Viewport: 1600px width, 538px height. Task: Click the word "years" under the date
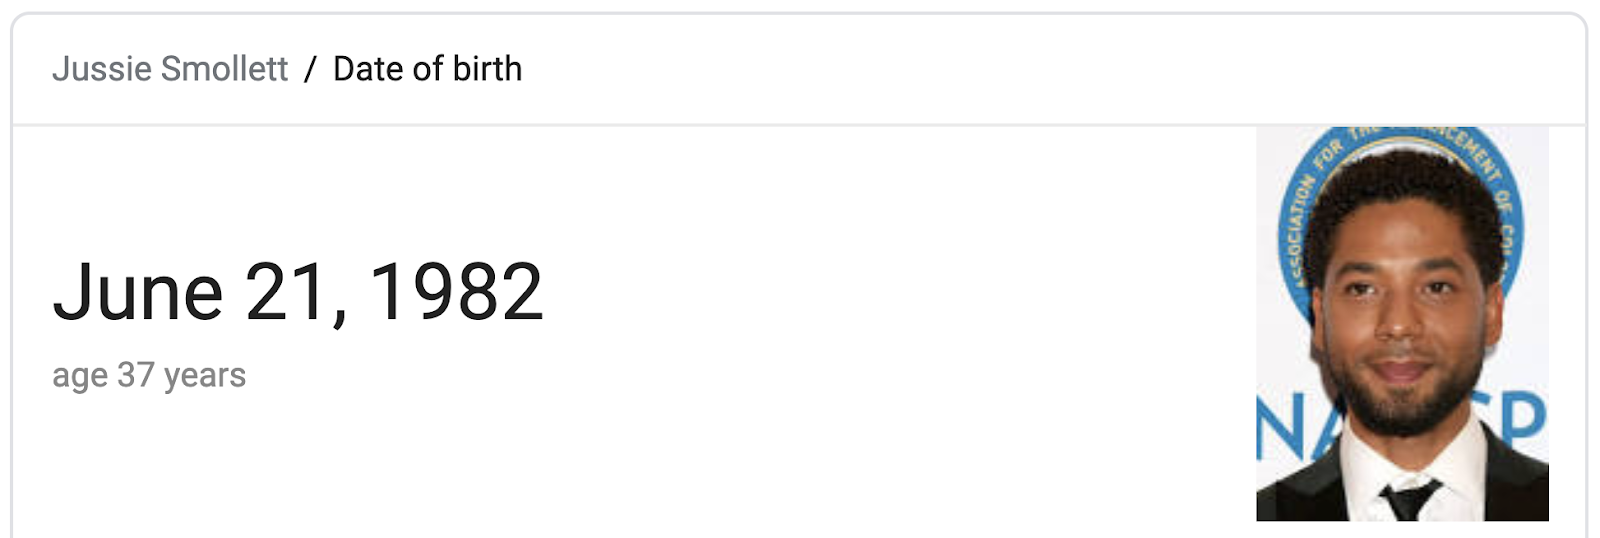pos(205,376)
